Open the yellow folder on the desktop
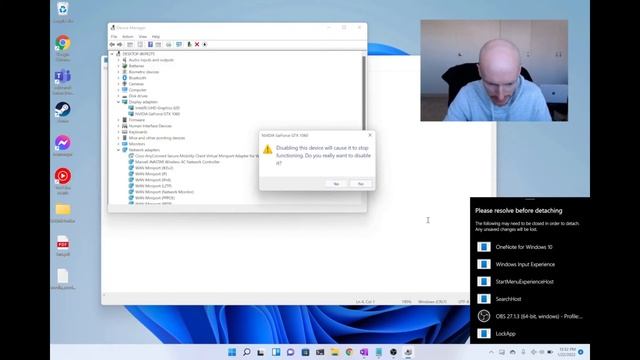The image size is (640, 360). coord(63,213)
